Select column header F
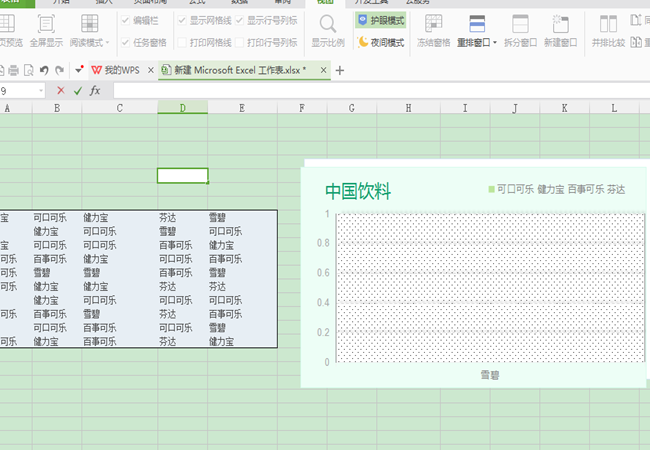Screen dimensions: 650x450 pos(302,108)
